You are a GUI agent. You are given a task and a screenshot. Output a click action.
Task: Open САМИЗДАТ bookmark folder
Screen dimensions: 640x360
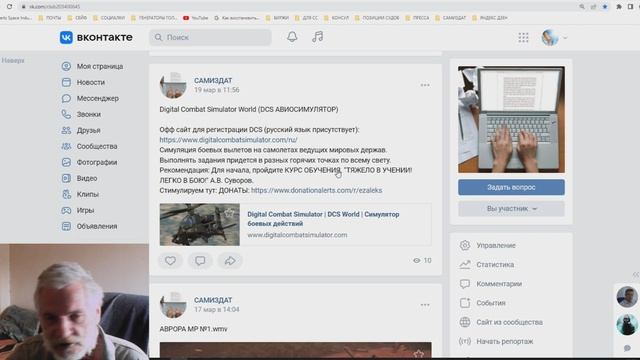pos(451,18)
